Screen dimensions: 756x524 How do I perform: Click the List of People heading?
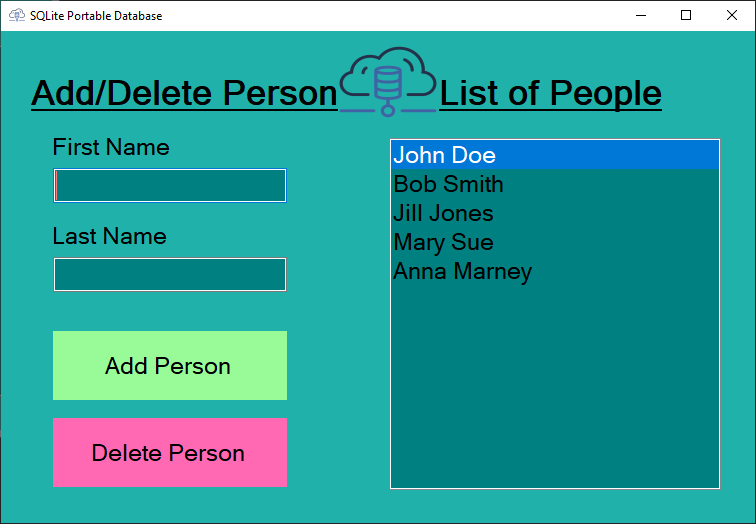551,93
